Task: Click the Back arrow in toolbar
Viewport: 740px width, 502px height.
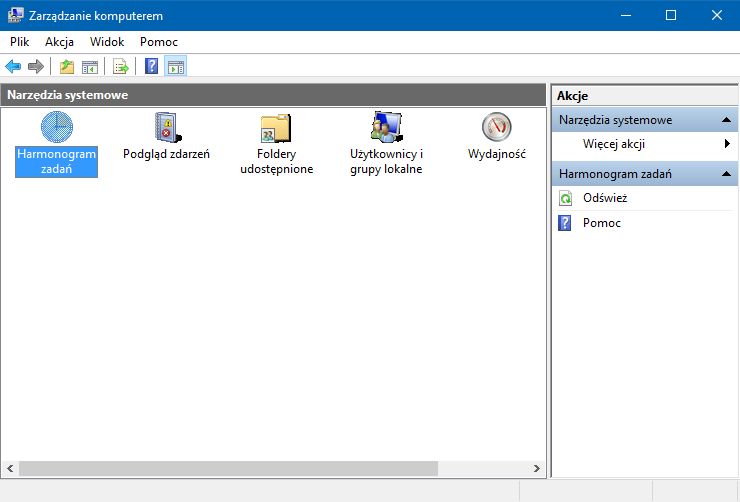Action: (x=13, y=67)
